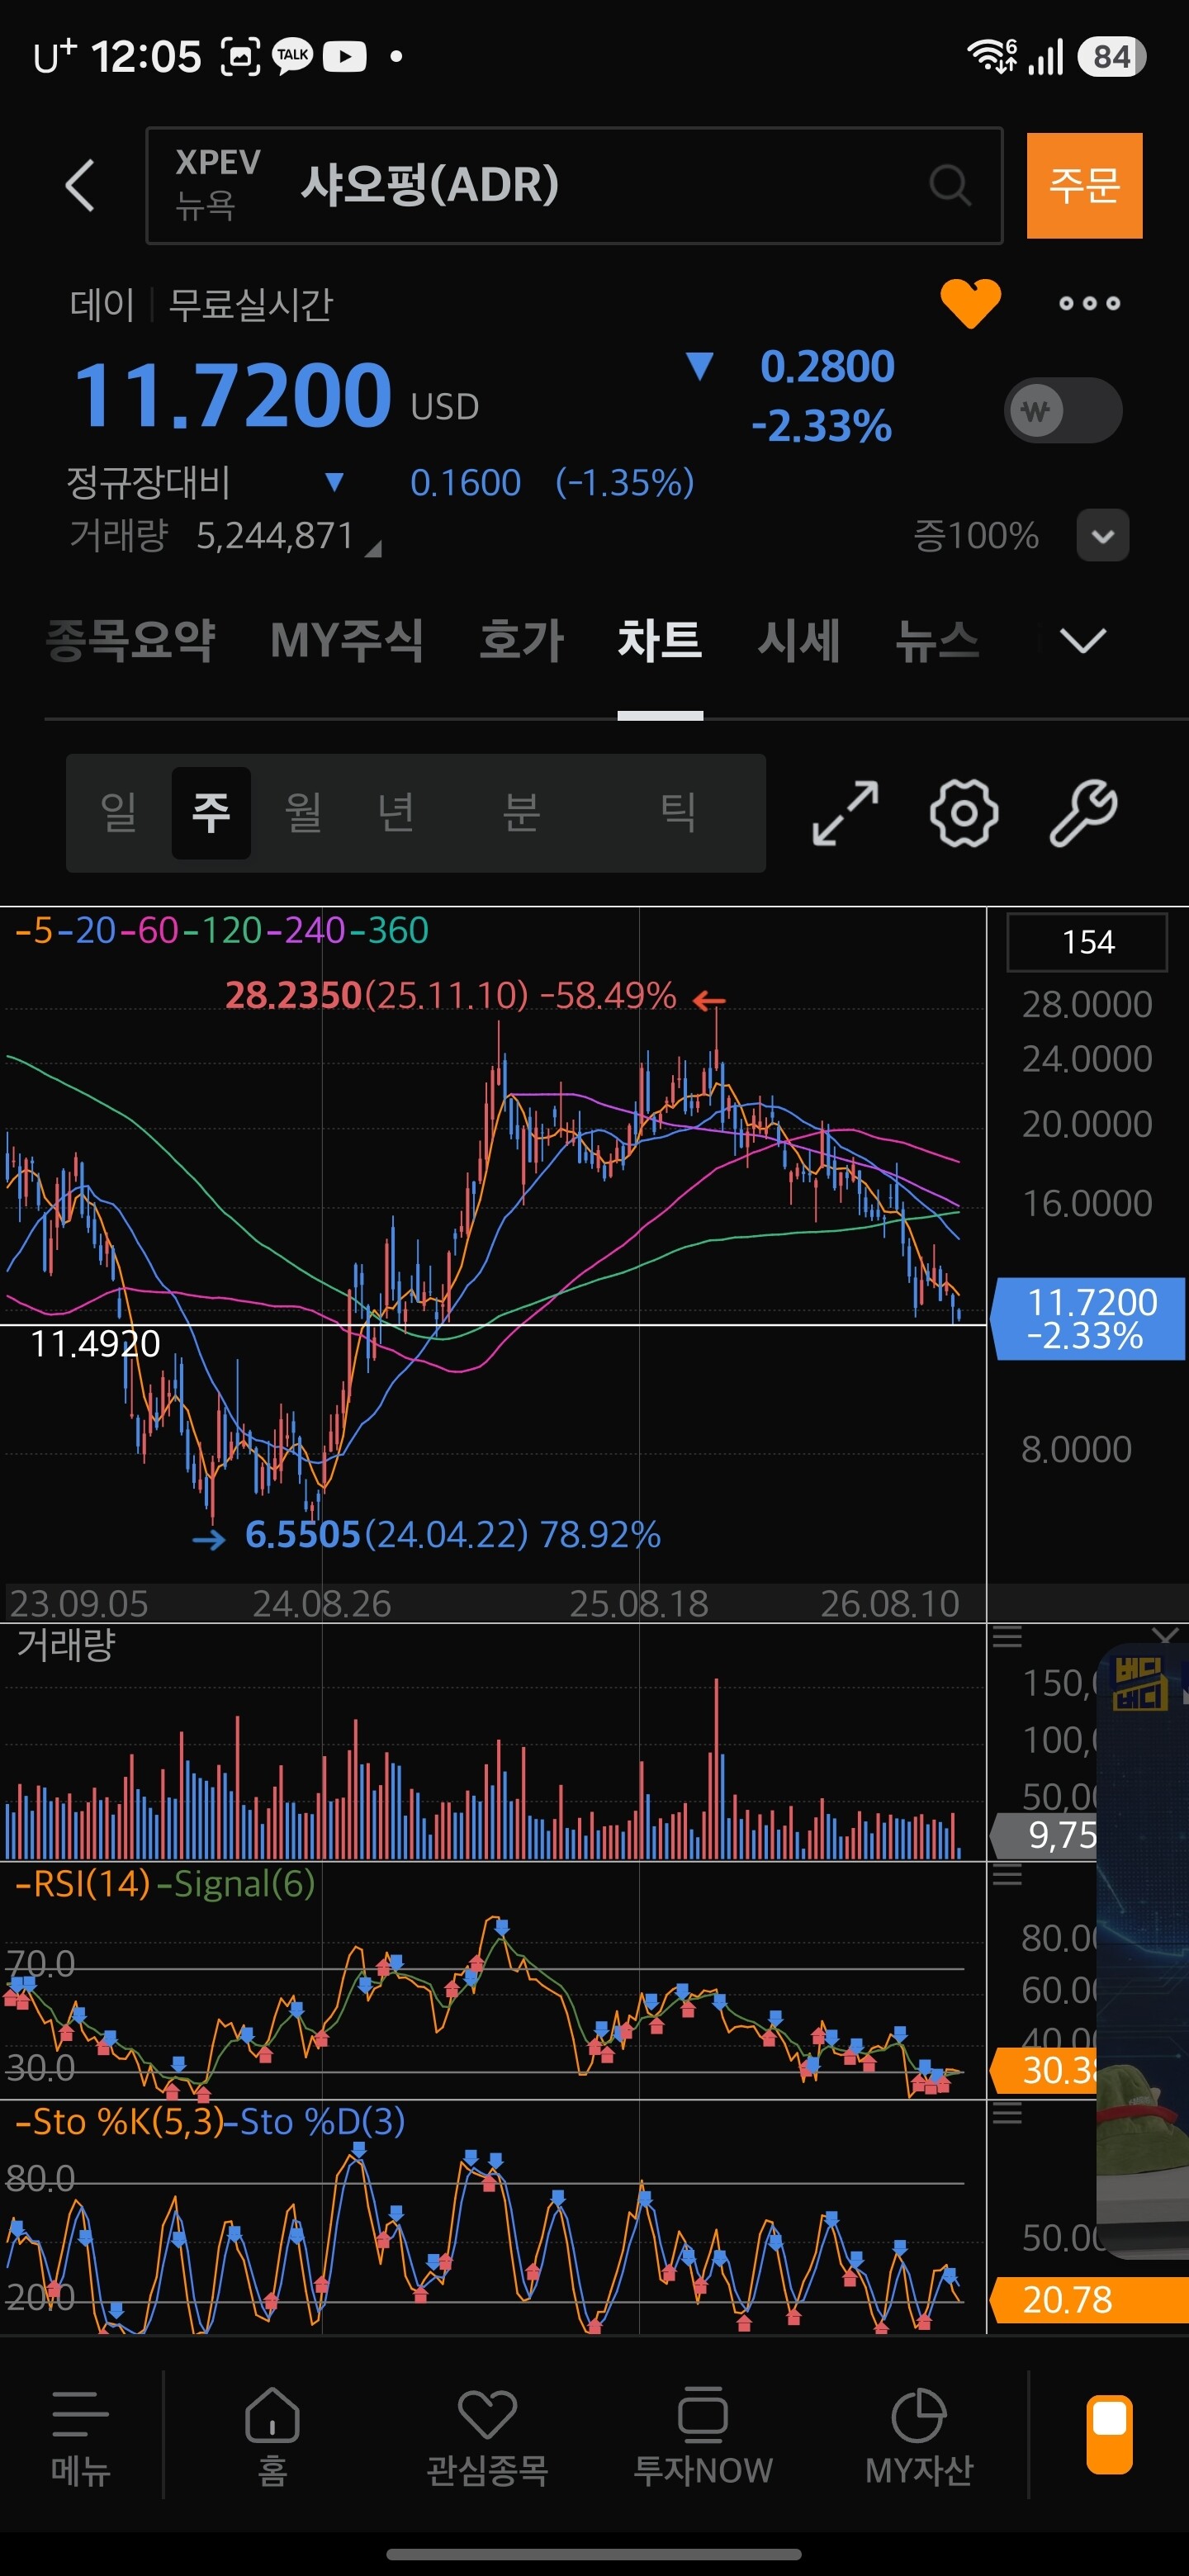Open the three-dot more options menu
The image size is (1189, 2576).
click(x=1090, y=303)
